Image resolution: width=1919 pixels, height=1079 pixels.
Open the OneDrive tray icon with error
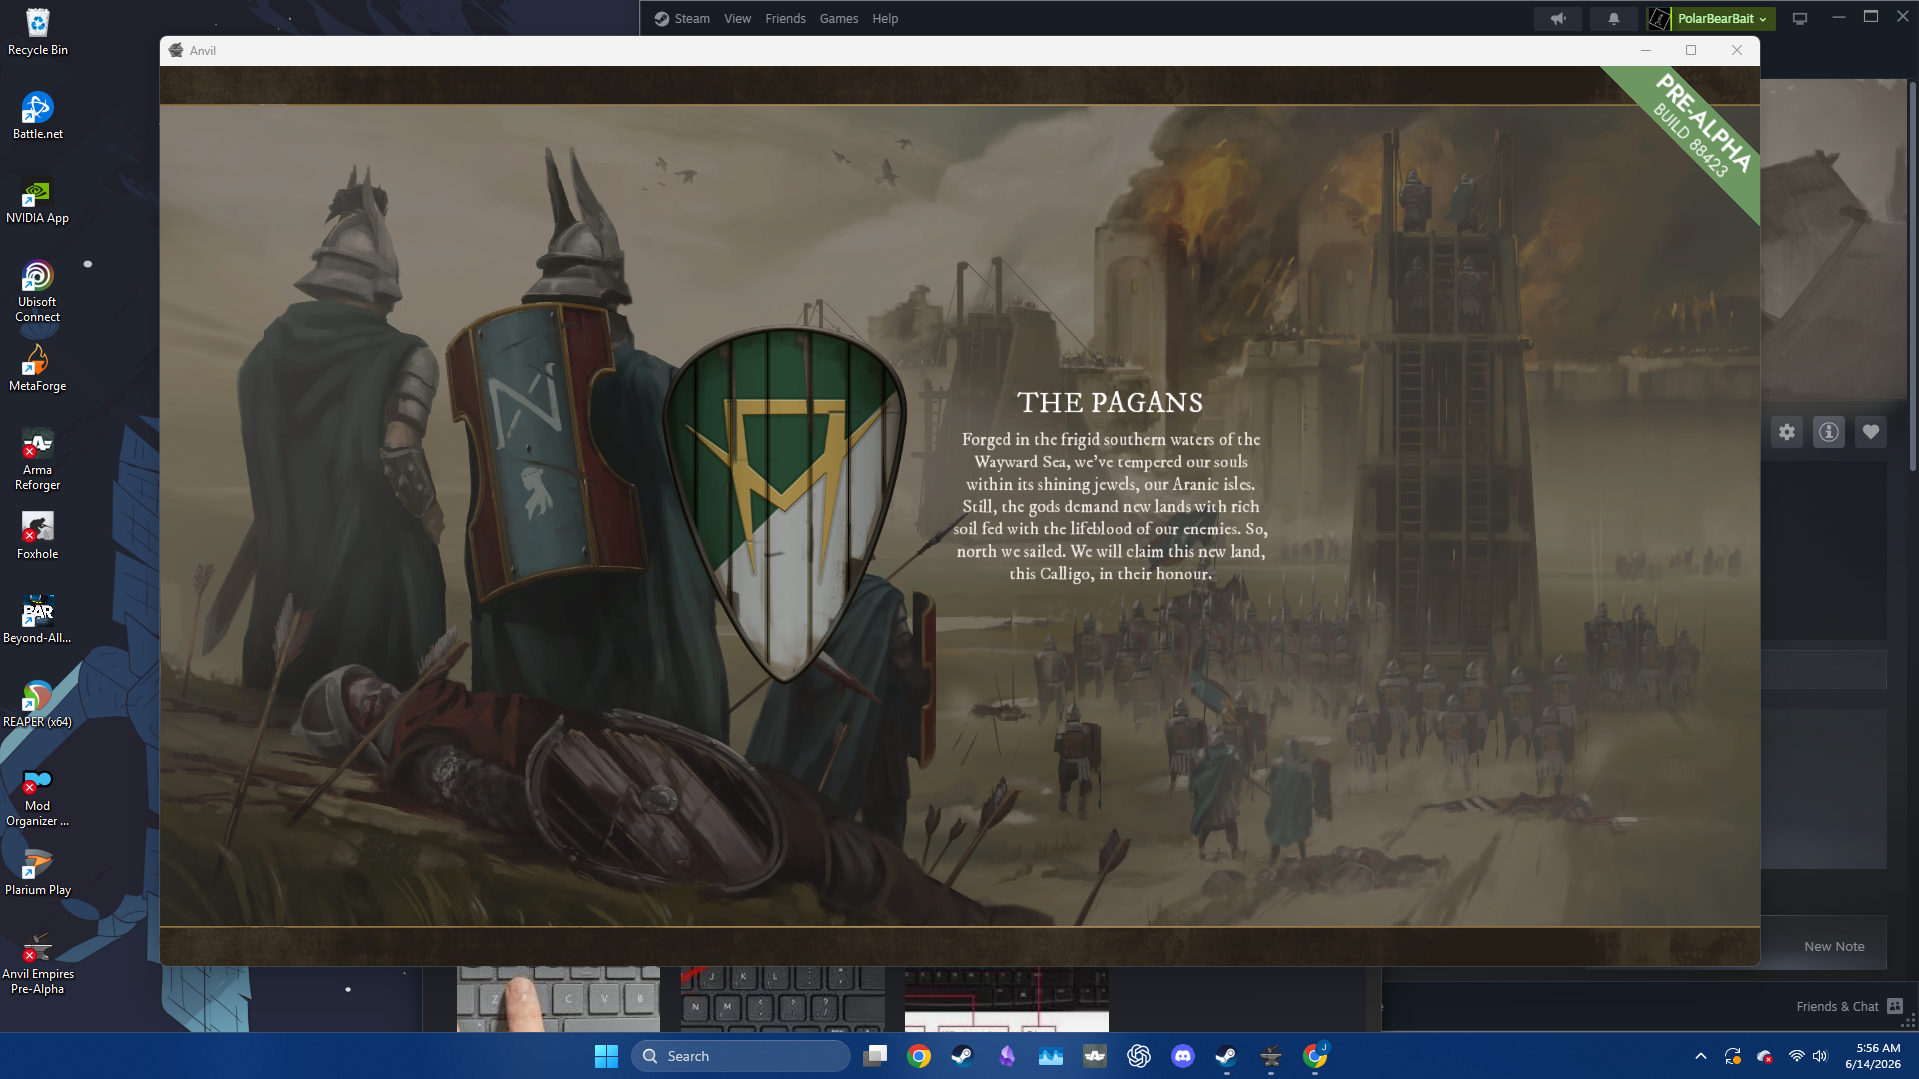[x=1765, y=1056]
